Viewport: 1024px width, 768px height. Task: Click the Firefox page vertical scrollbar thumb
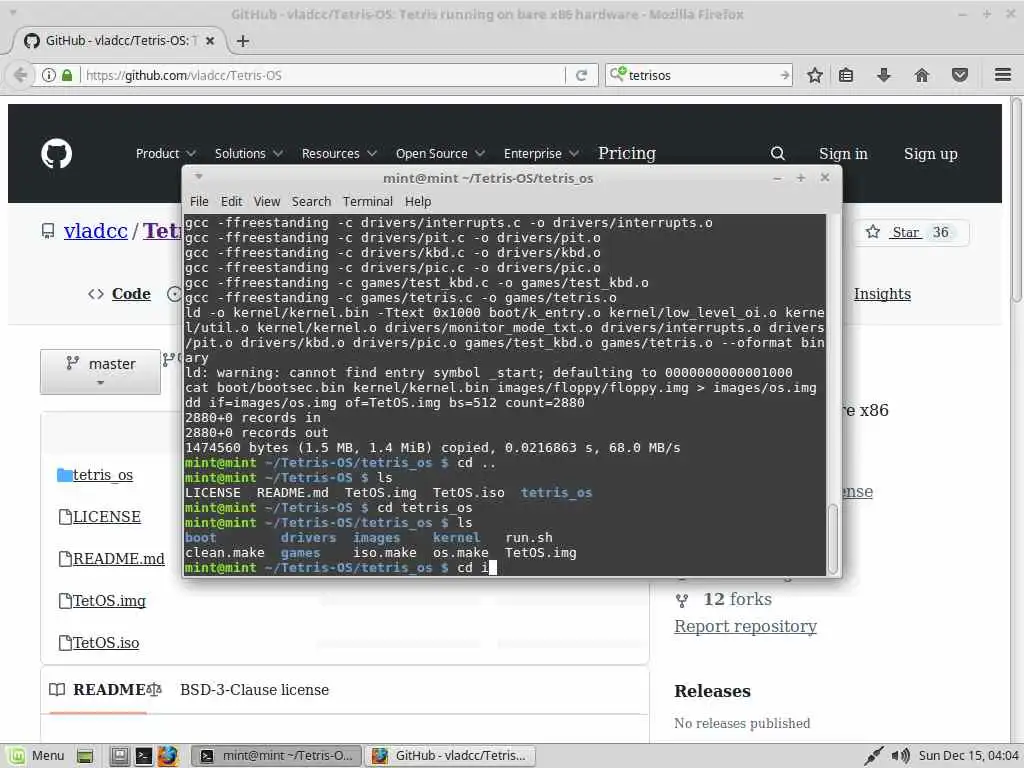(1016, 199)
